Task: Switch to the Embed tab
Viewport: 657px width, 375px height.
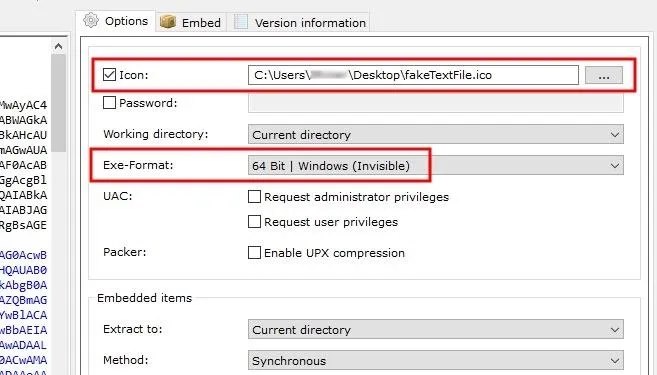Action: (x=191, y=22)
